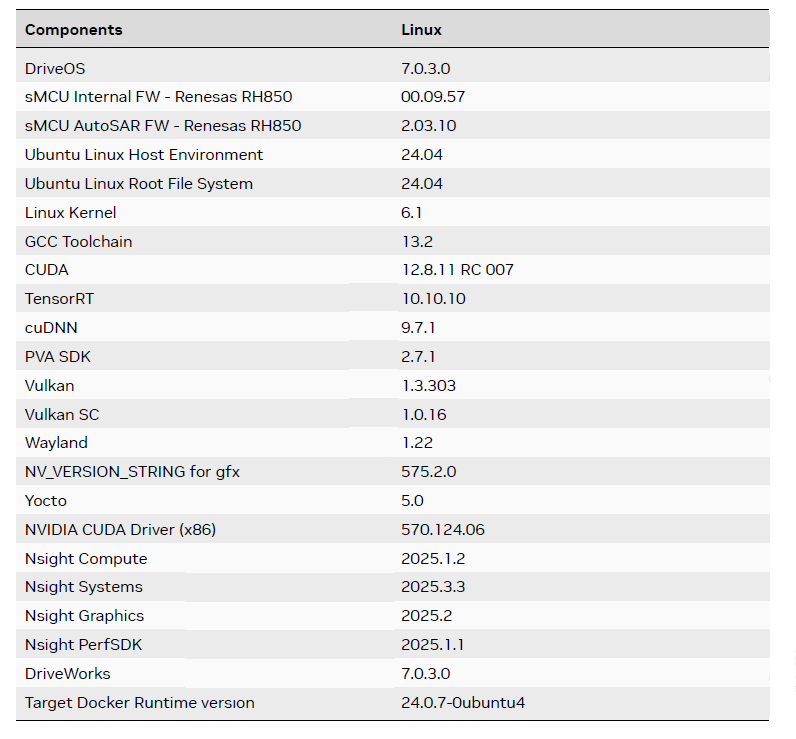Select the Ubuntu Linux Root File System cell
This screenshot has height=739, width=796.
click(x=139, y=184)
